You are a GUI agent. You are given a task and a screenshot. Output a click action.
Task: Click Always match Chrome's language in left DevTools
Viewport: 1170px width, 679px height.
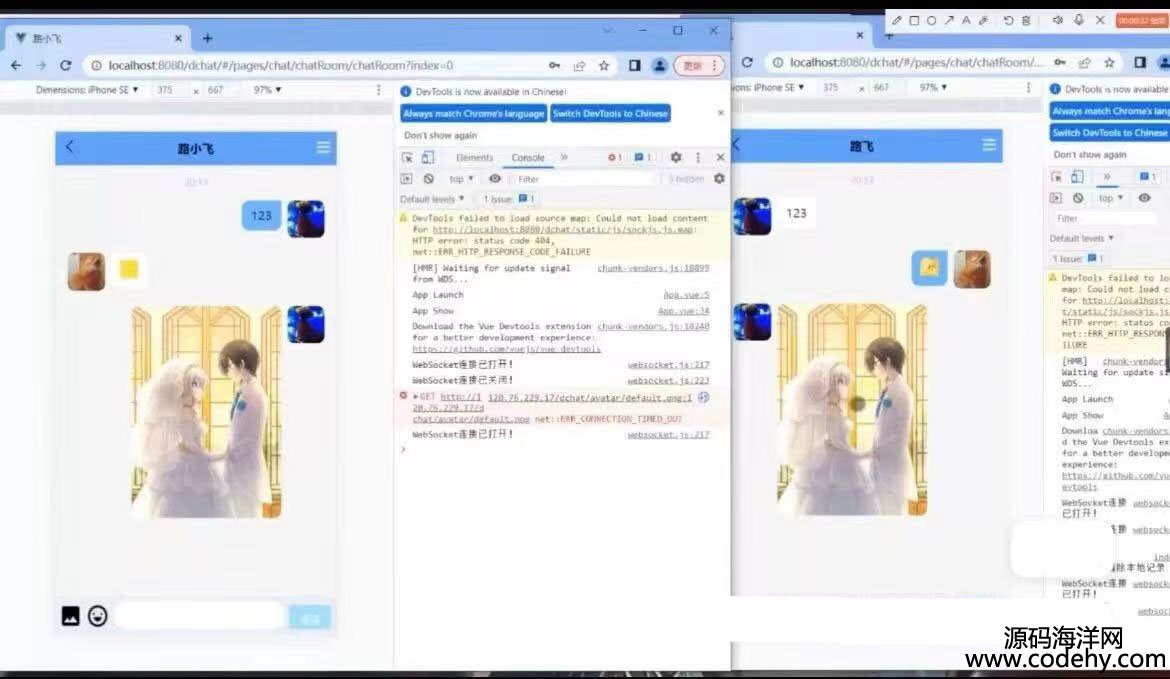(474, 113)
